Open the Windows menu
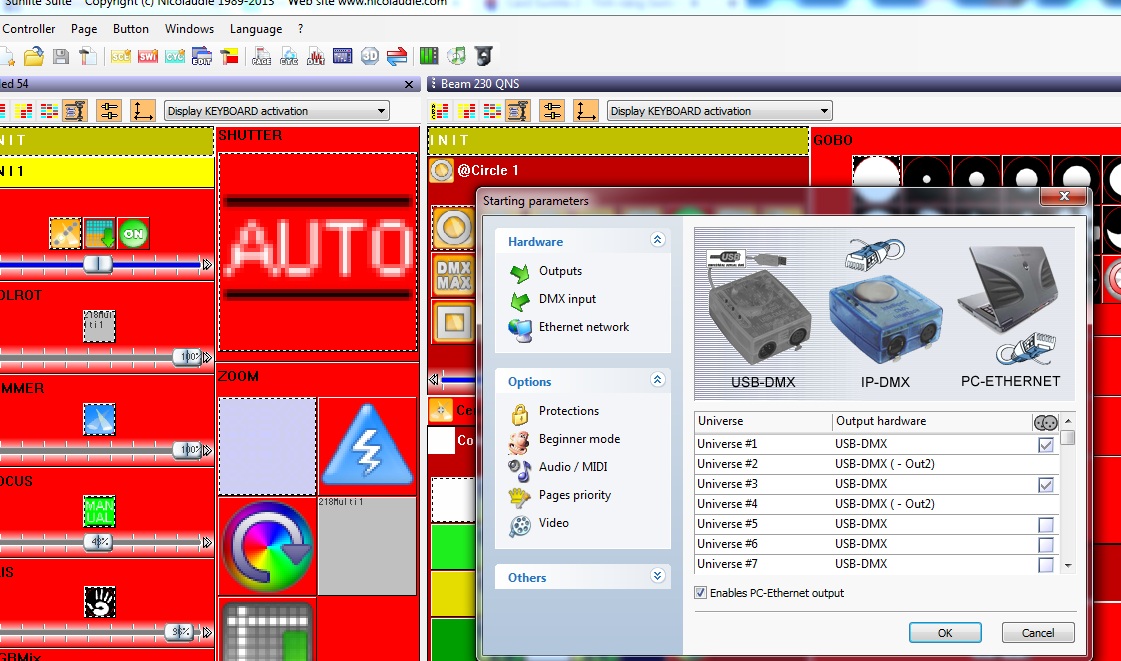 click(x=189, y=29)
